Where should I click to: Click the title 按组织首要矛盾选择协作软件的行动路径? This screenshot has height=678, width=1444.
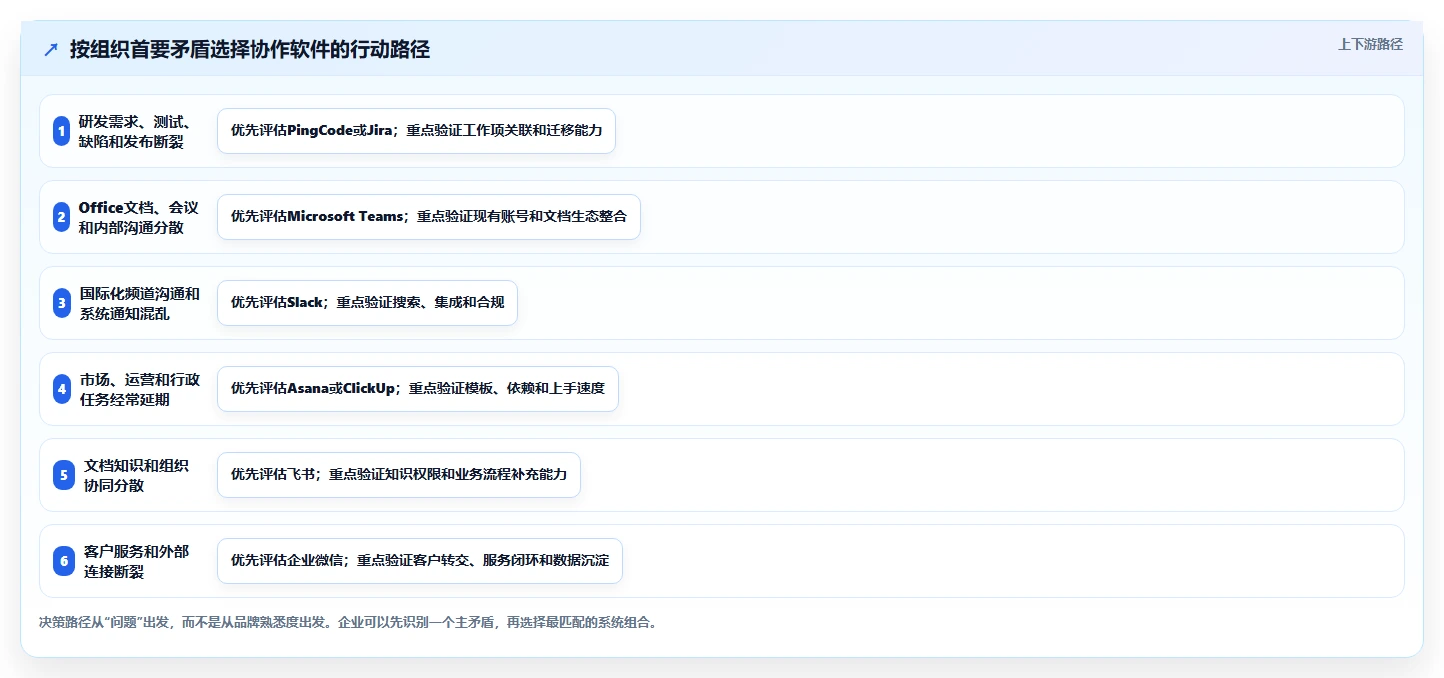pos(250,49)
